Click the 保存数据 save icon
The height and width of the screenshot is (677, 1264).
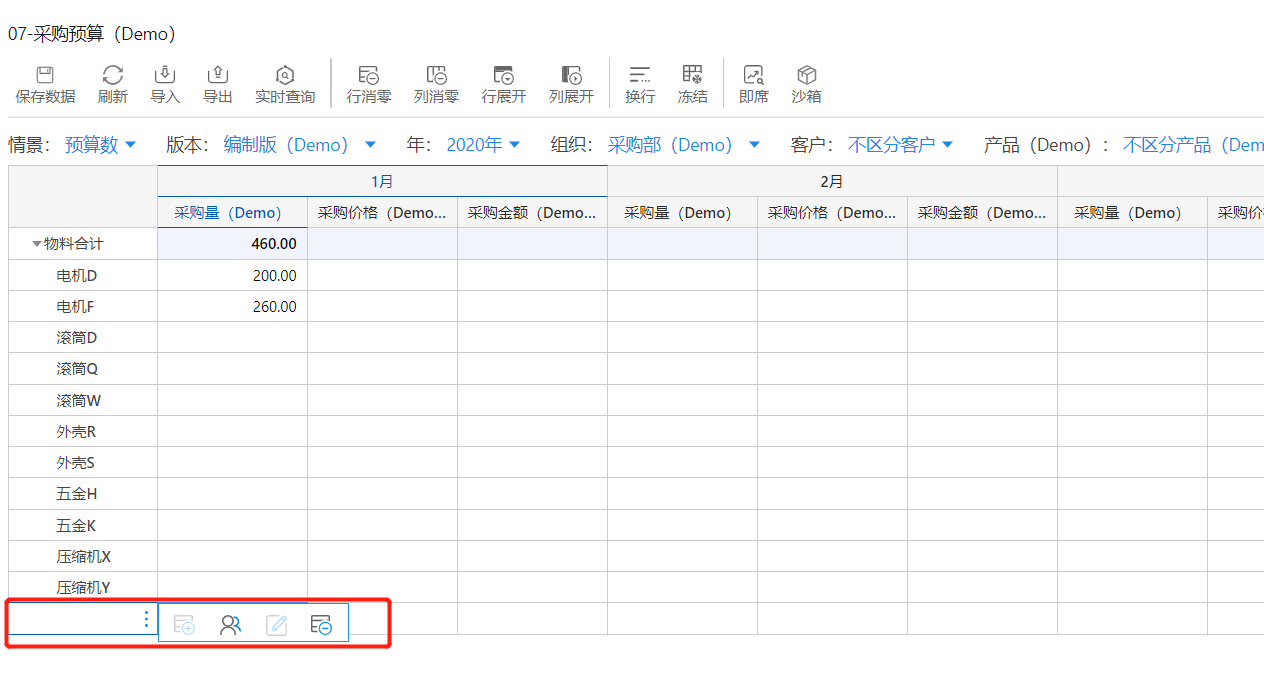pos(45,76)
